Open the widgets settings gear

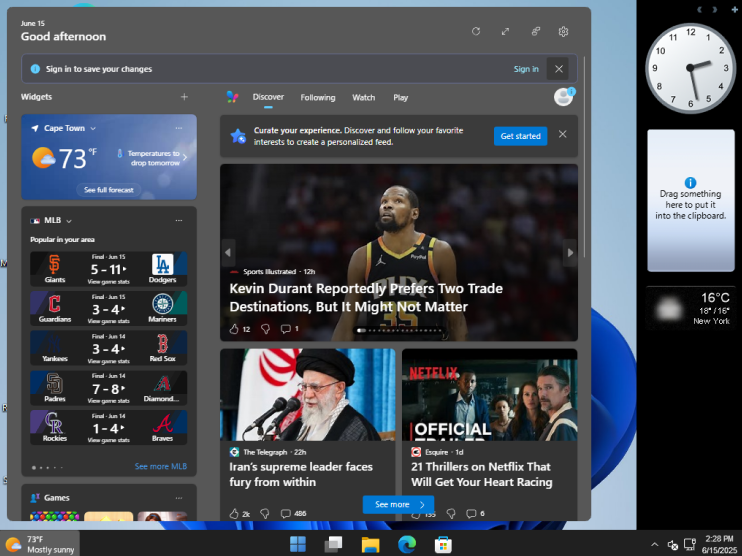563,32
